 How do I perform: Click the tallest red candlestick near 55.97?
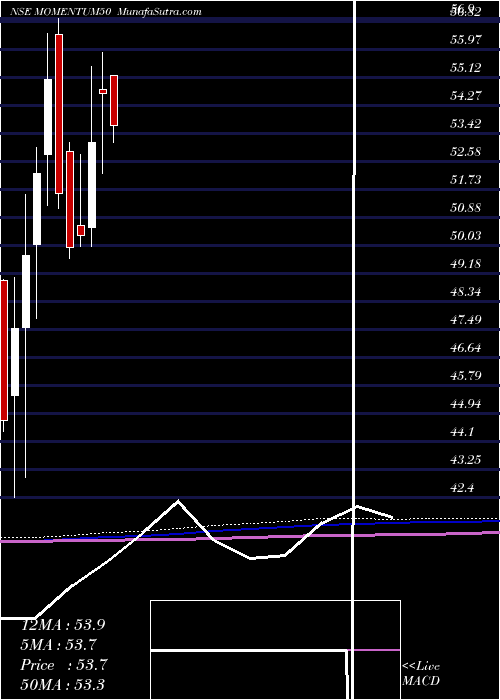[59, 114]
